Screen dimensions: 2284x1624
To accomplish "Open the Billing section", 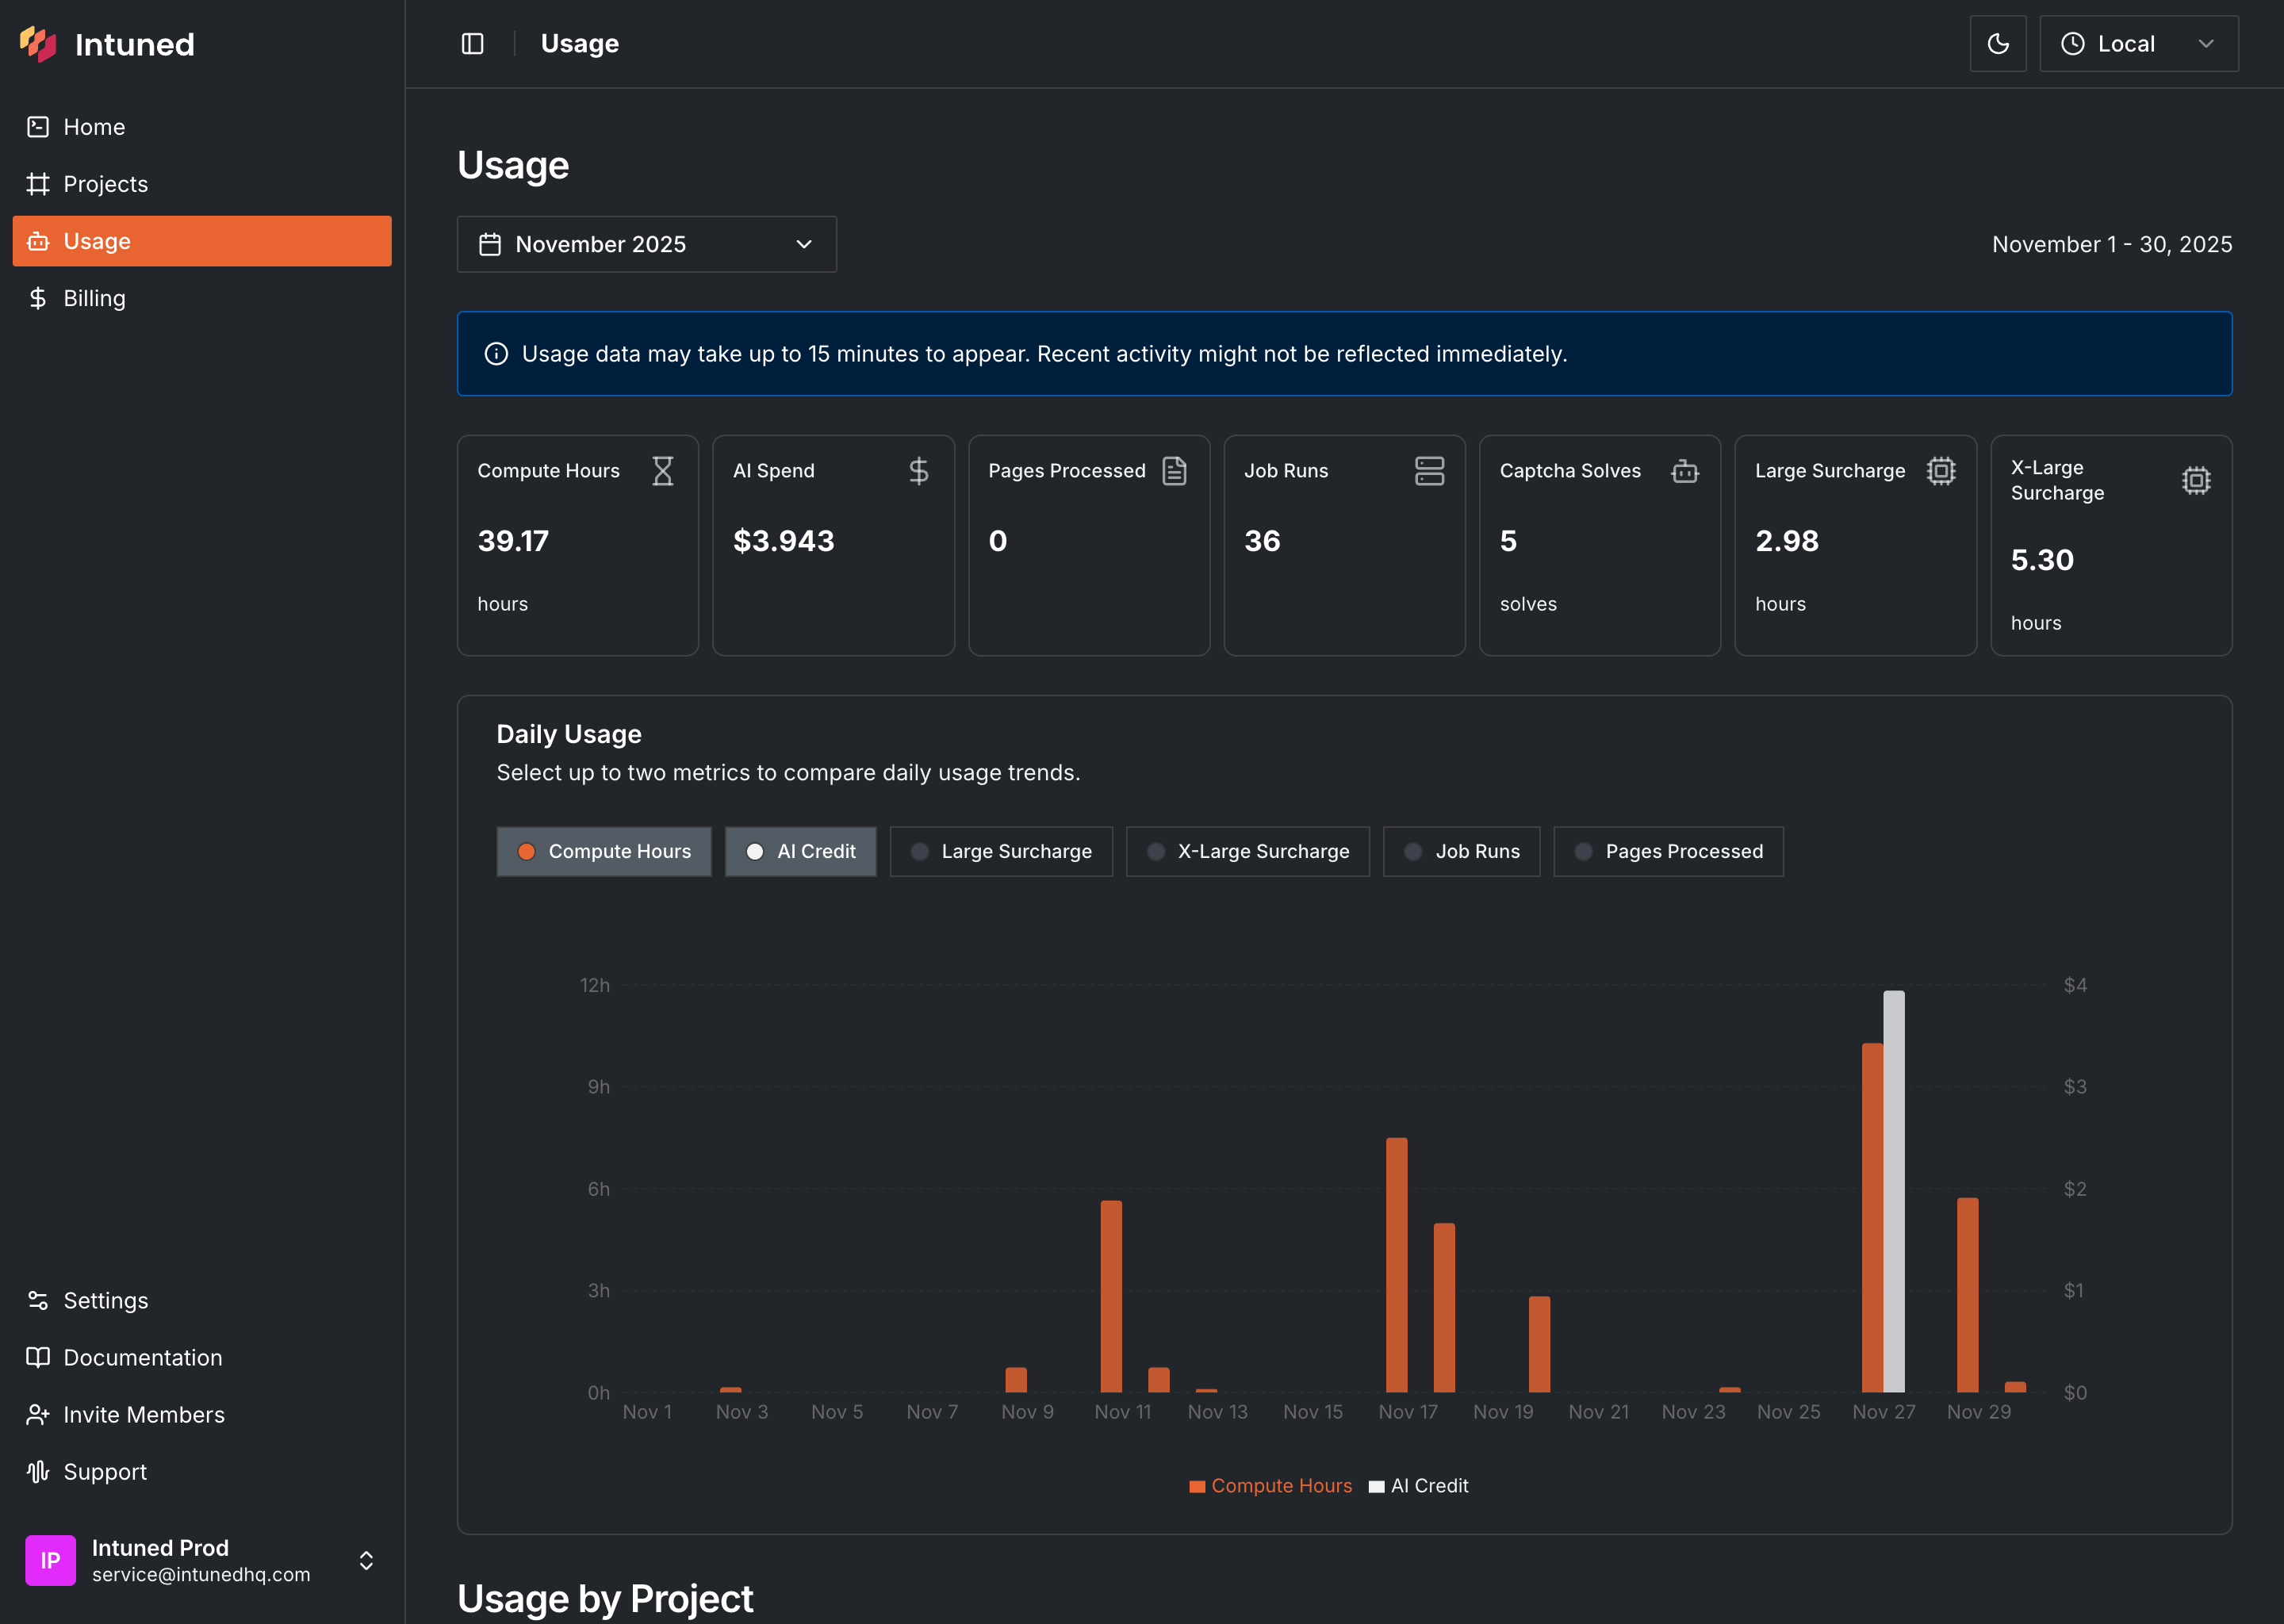I will (x=94, y=298).
